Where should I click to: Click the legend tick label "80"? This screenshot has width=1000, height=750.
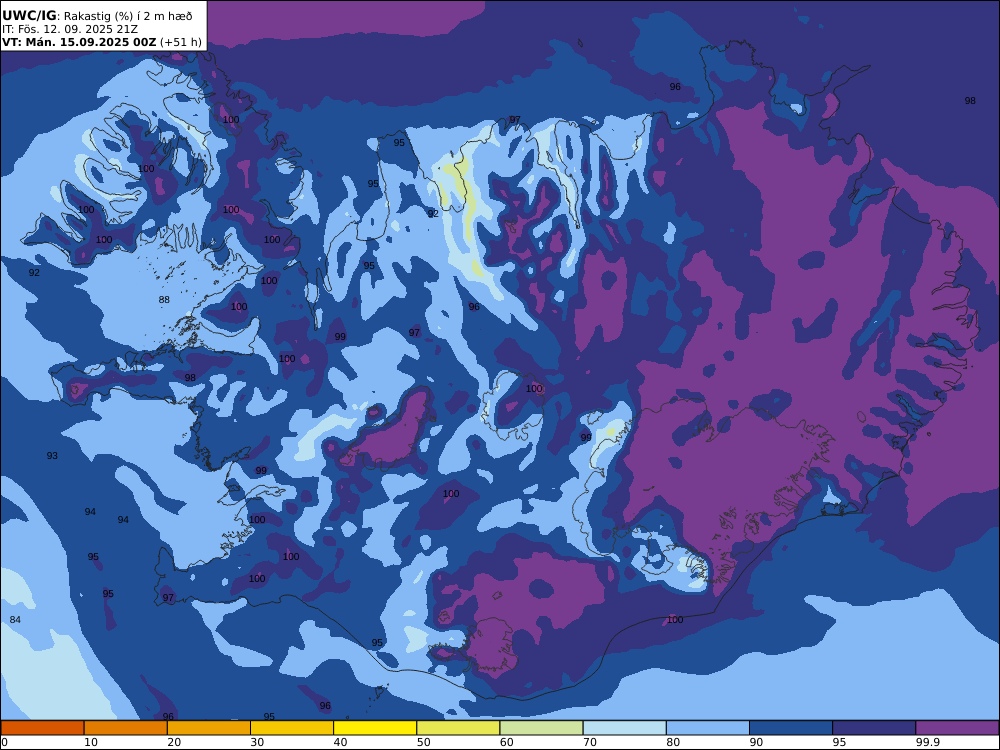coord(673,742)
